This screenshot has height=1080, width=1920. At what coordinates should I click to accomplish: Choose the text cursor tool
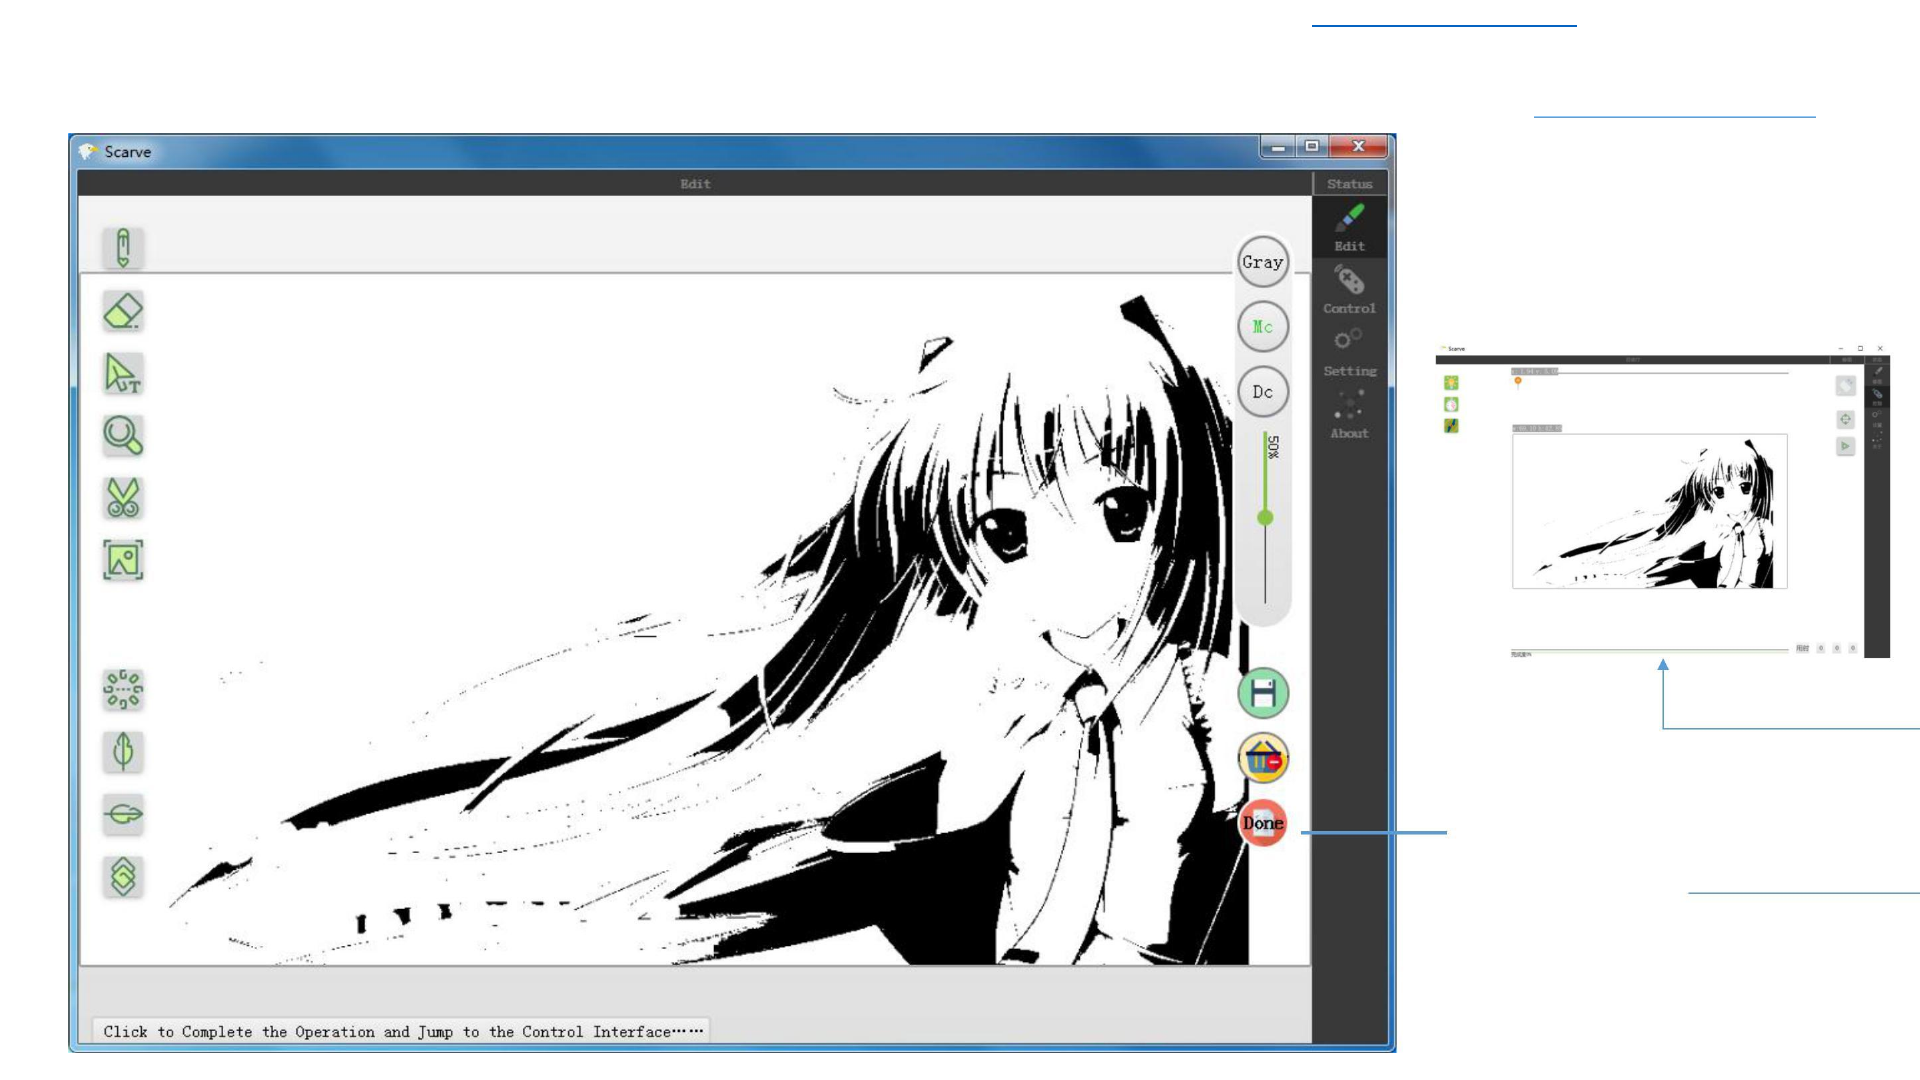[123, 373]
